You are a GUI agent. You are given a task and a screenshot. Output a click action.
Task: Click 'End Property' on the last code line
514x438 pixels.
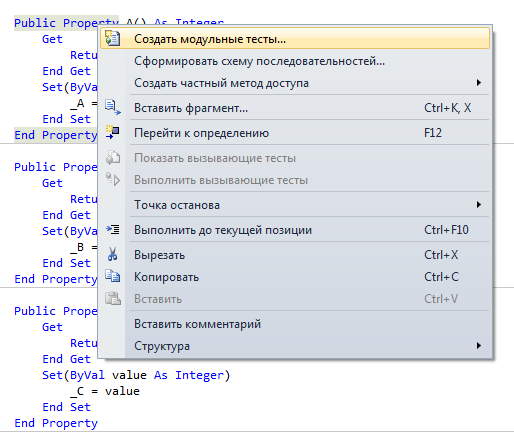tap(56, 423)
